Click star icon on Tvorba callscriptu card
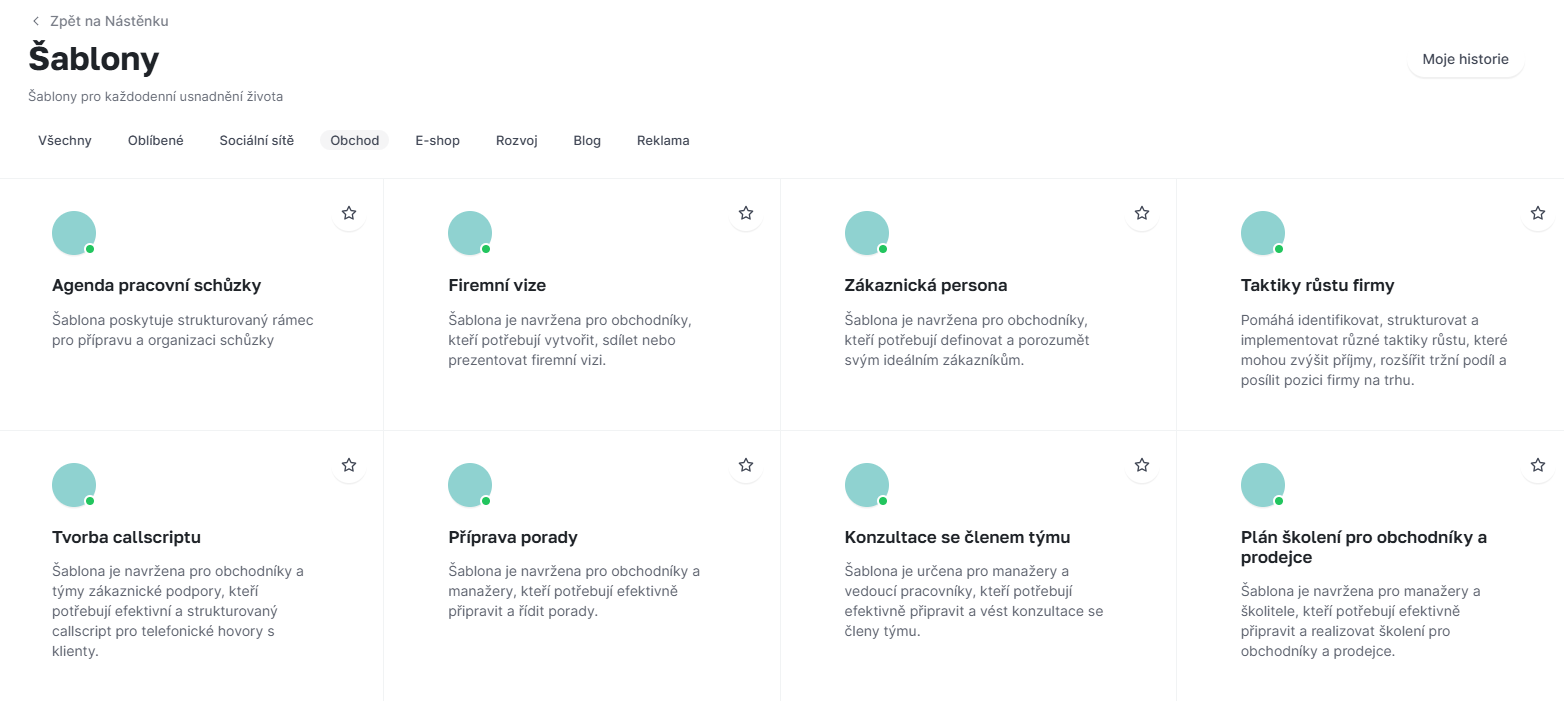 click(349, 465)
